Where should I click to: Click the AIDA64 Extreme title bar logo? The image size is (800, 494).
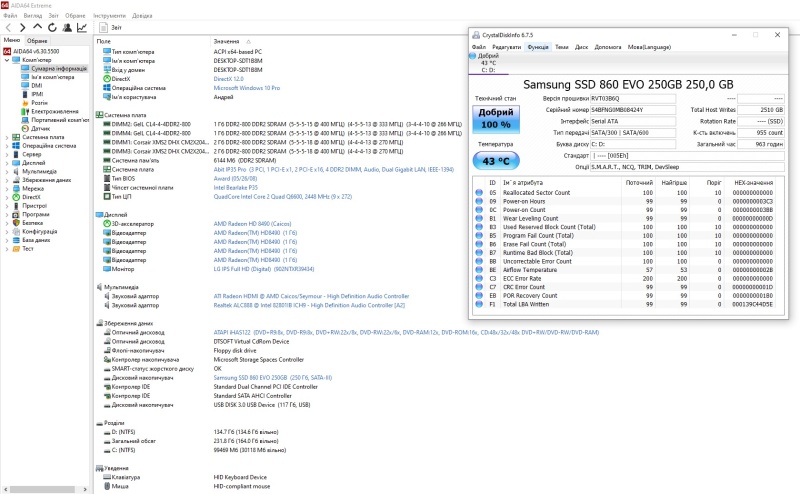click(5, 5)
